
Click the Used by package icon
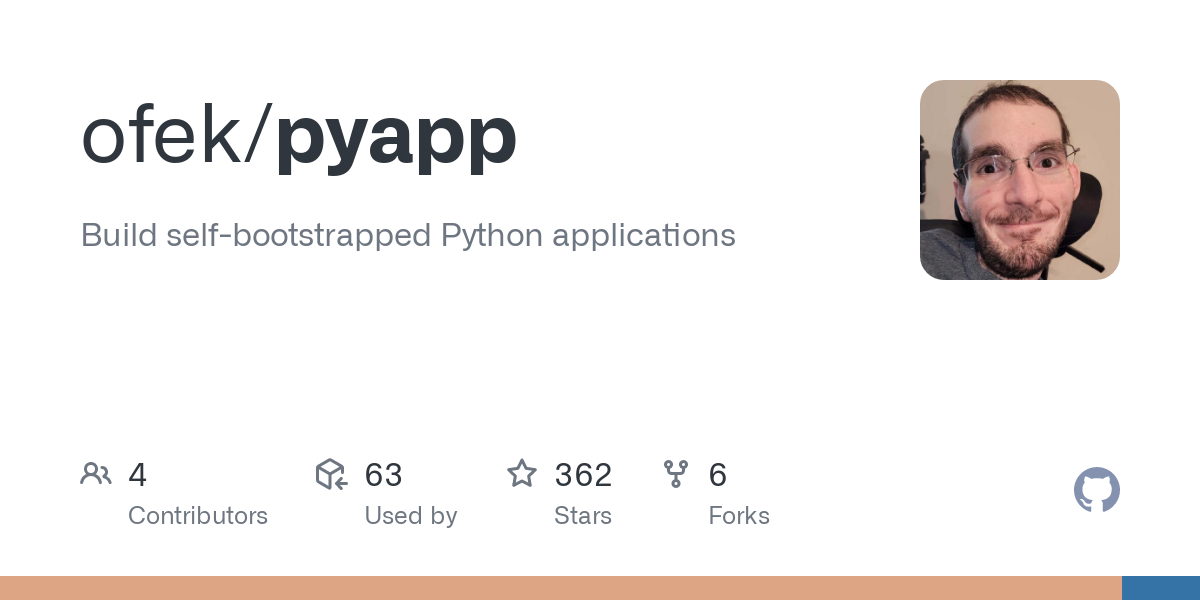(x=331, y=474)
